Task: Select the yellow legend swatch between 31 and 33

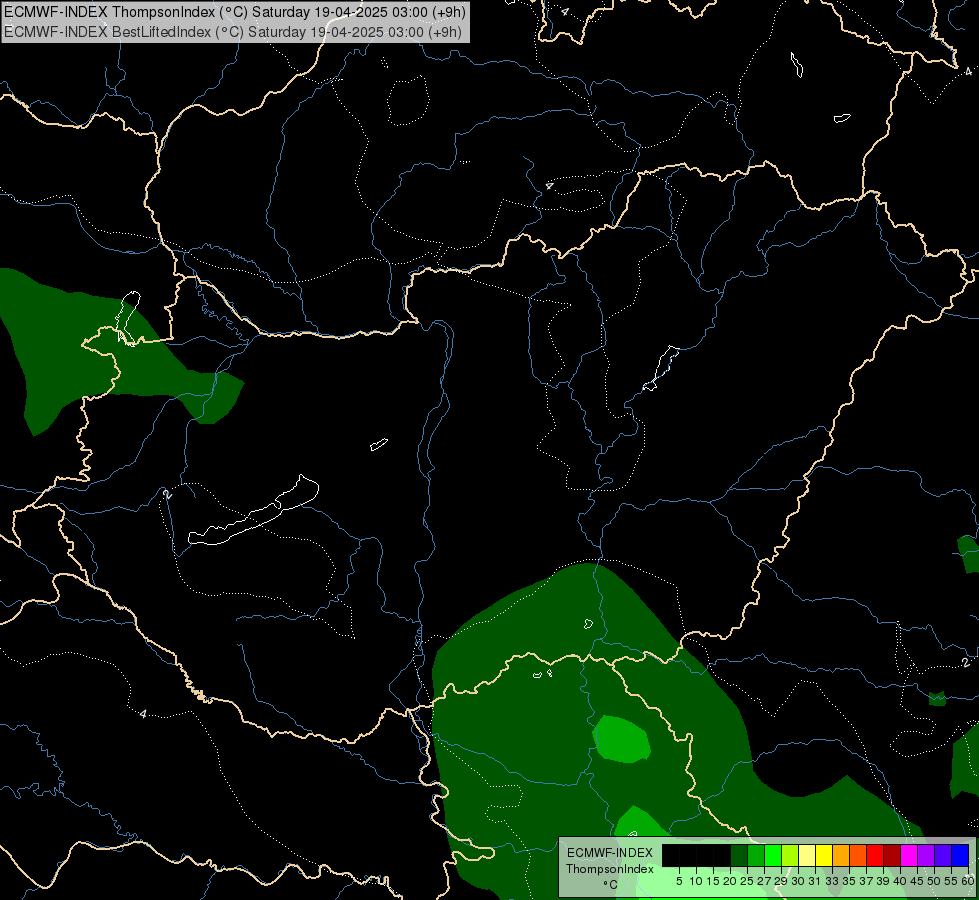Action: point(824,855)
